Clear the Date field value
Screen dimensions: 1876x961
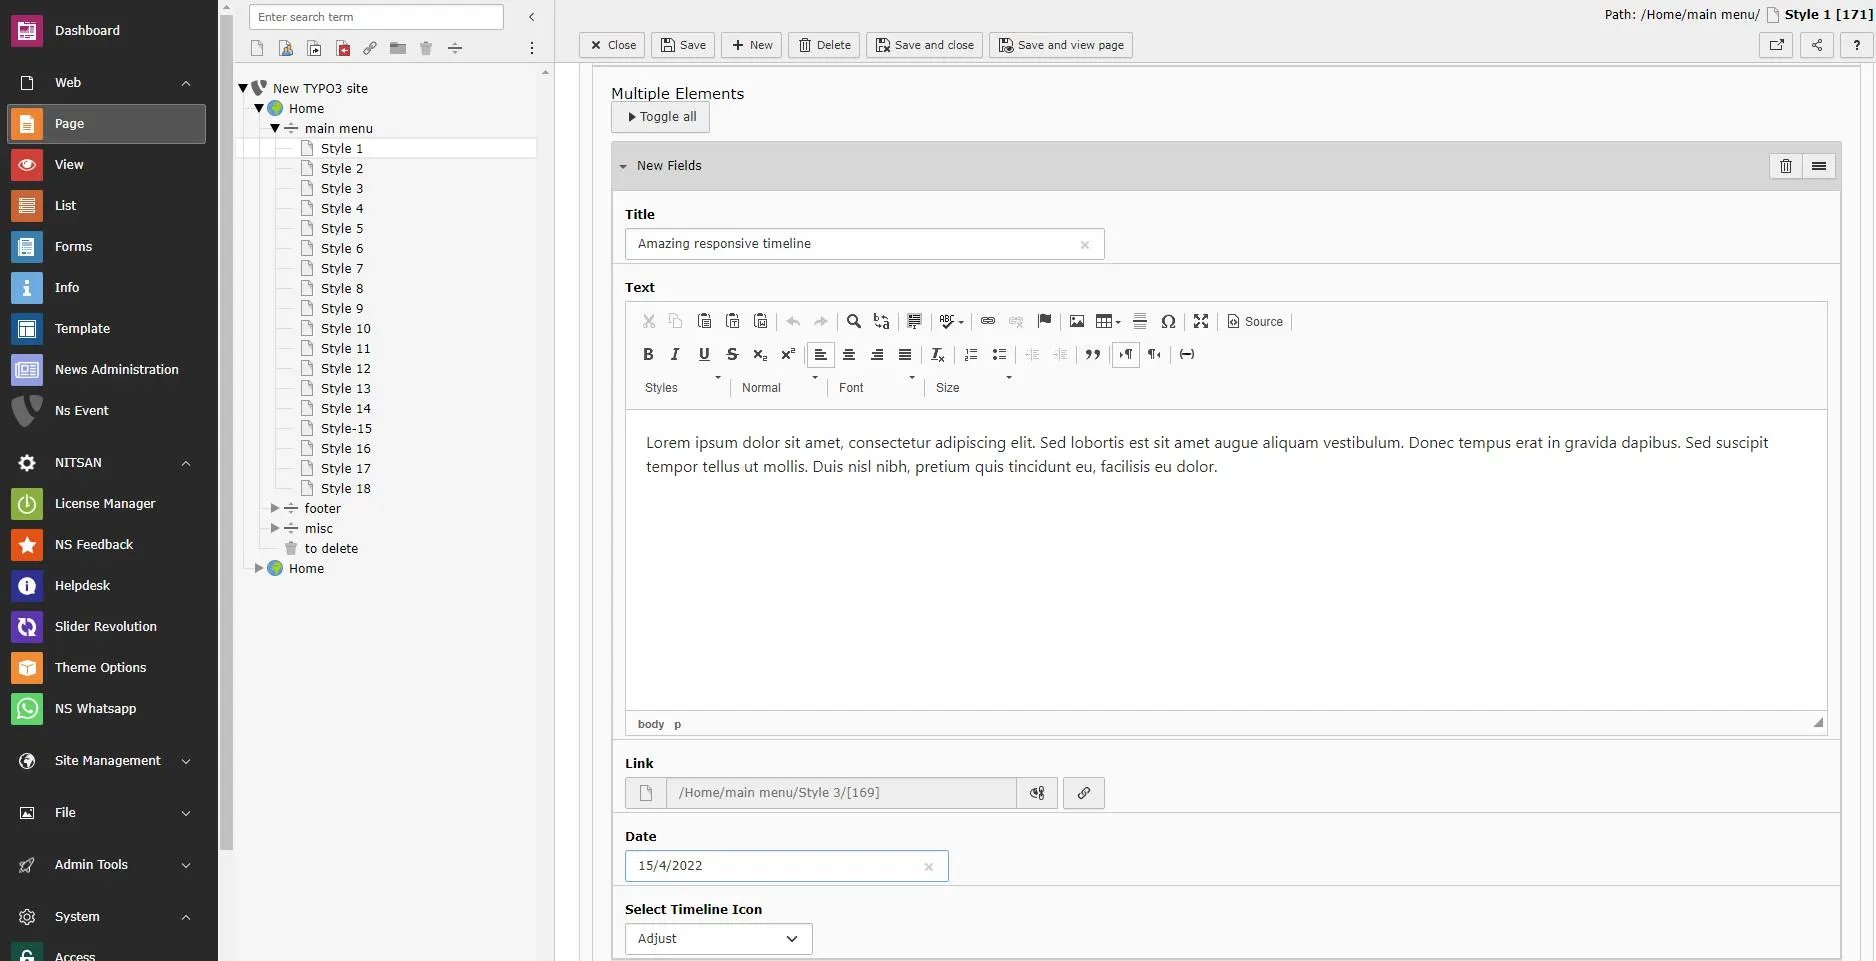(929, 867)
